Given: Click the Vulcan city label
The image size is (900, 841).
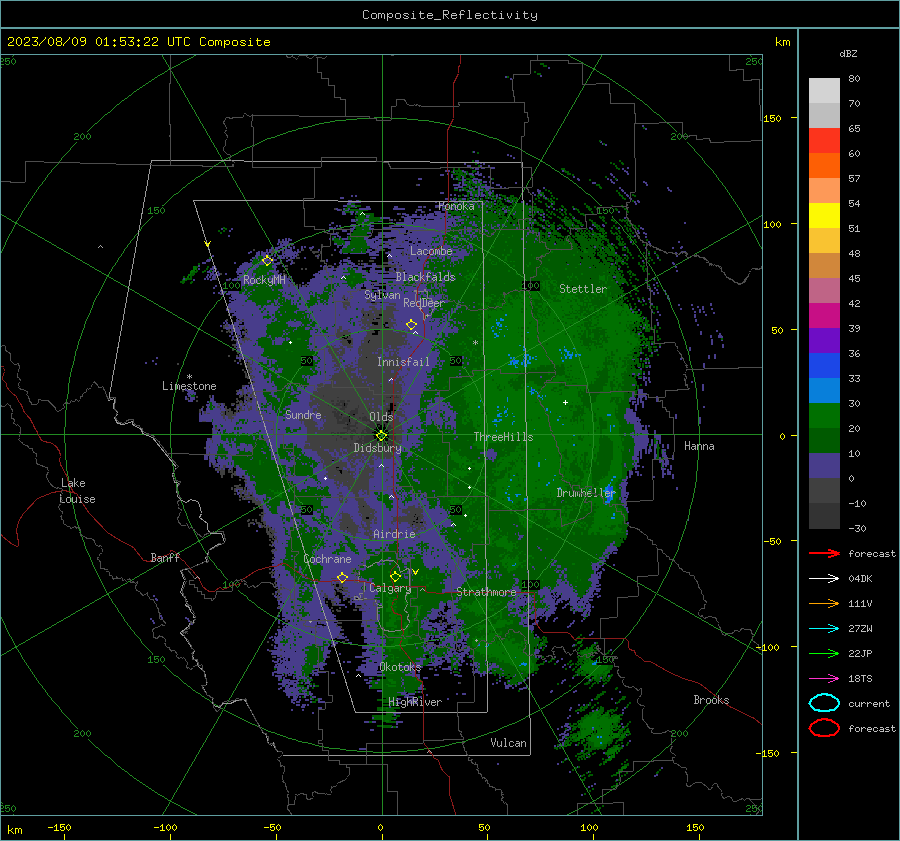Looking at the screenshot, I should click(508, 743).
